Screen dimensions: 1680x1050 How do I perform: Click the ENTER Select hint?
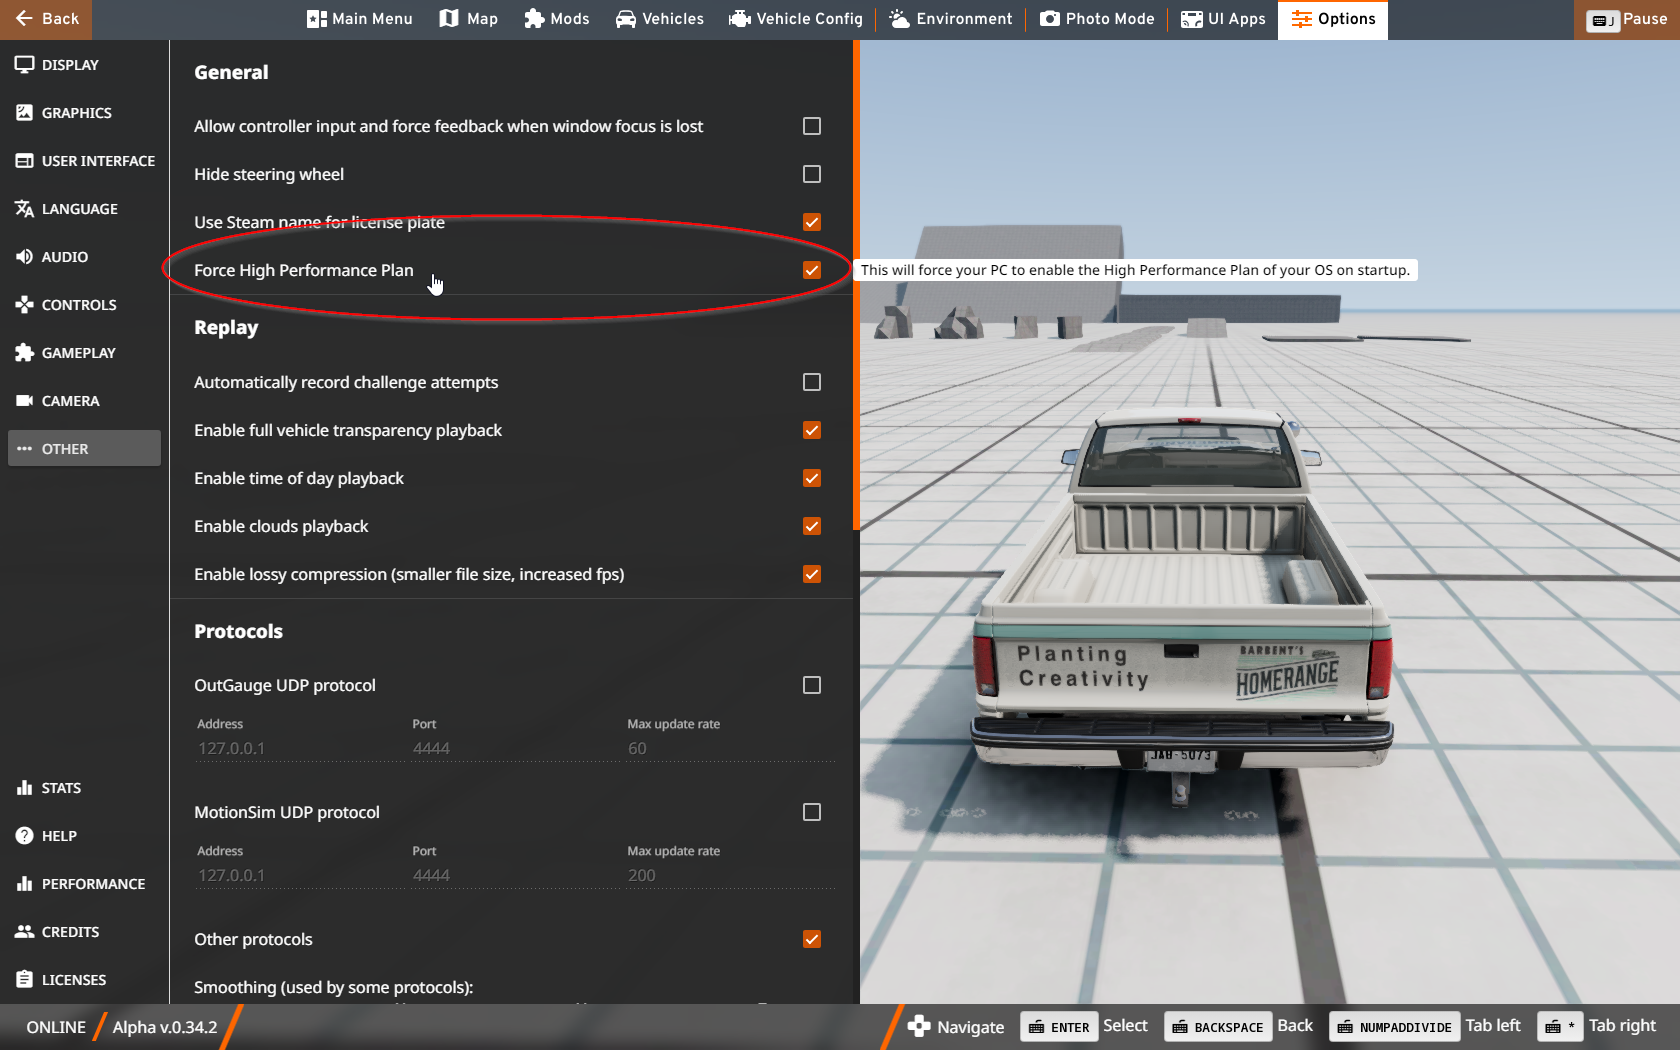(1084, 1027)
